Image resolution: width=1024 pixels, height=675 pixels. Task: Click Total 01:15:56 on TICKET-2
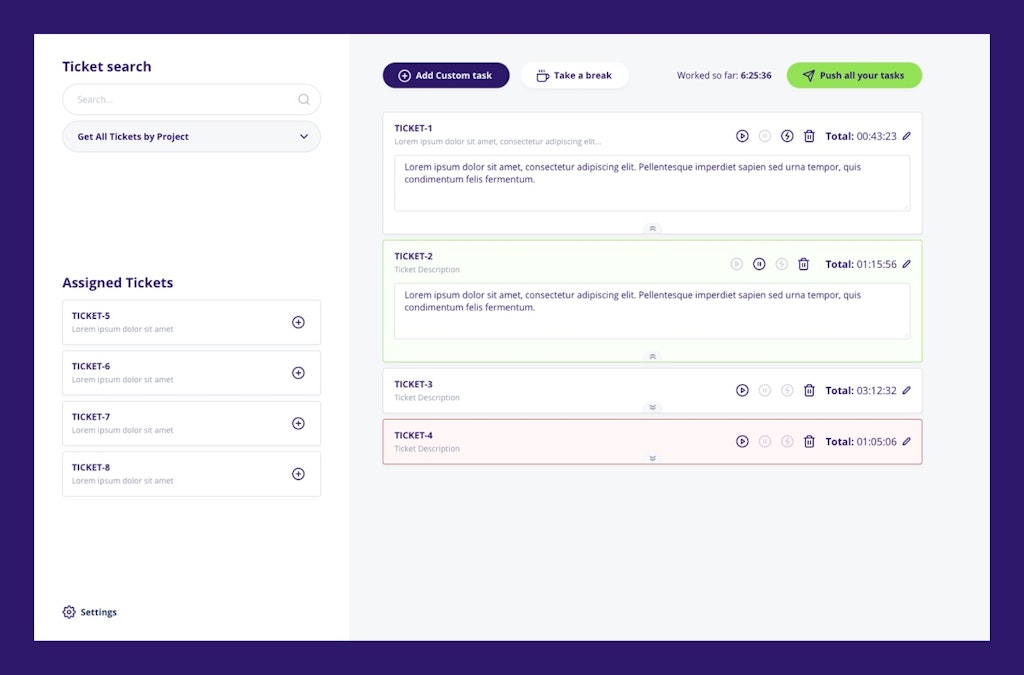pyautogui.click(x=861, y=264)
